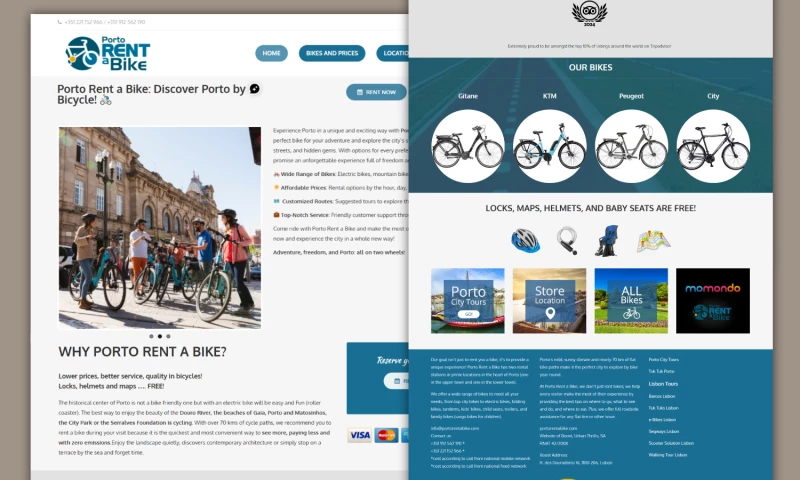
Task: Click the RENT NOW button
Action: click(377, 92)
